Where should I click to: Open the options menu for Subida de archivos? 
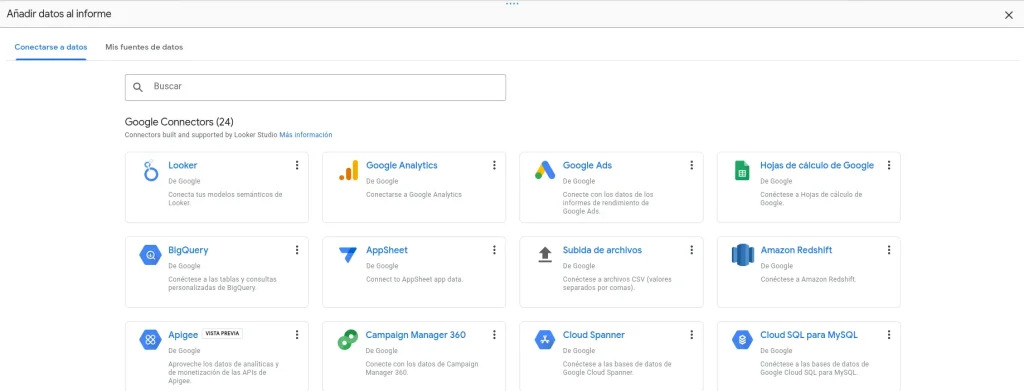tap(692, 250)
